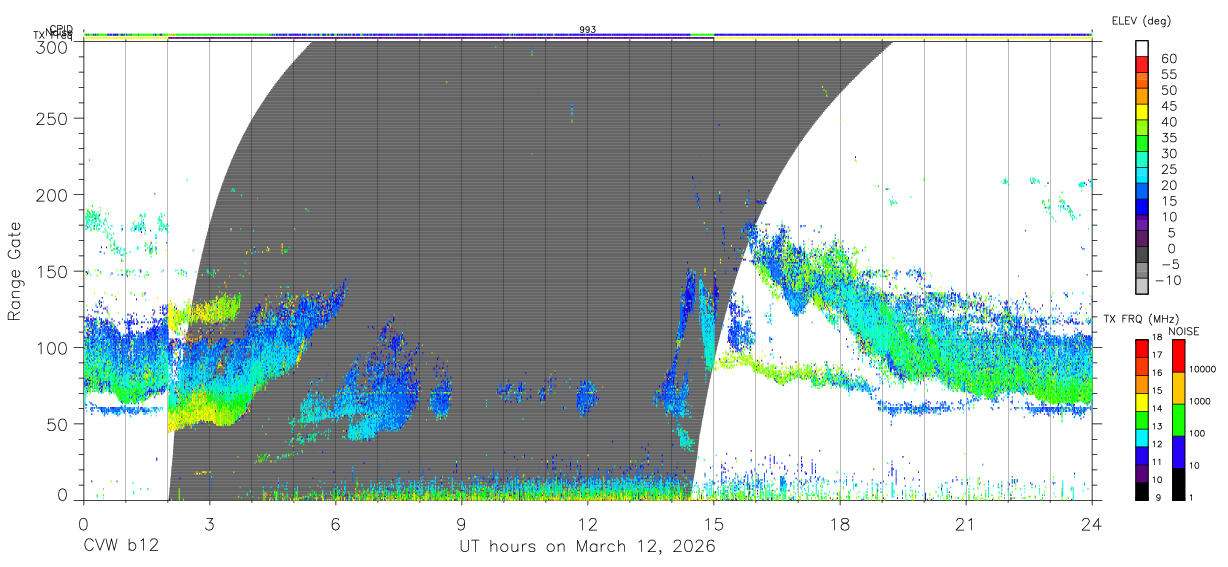Click the y-axis tick label '100'
Viewport: 1228px width, 567px height.
point(53,347)
